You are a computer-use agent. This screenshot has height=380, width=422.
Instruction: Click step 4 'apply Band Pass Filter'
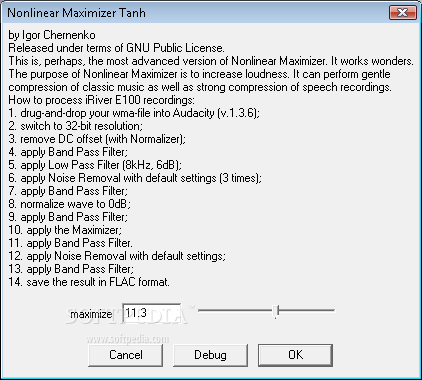68,152
